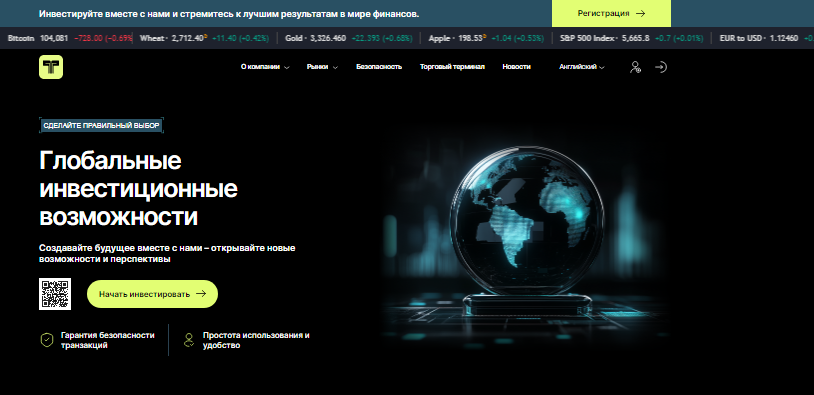The height and width of the screenshot is (395, 814).
Task: Open the Торговый терминал menu item
Action: [452, 67]
